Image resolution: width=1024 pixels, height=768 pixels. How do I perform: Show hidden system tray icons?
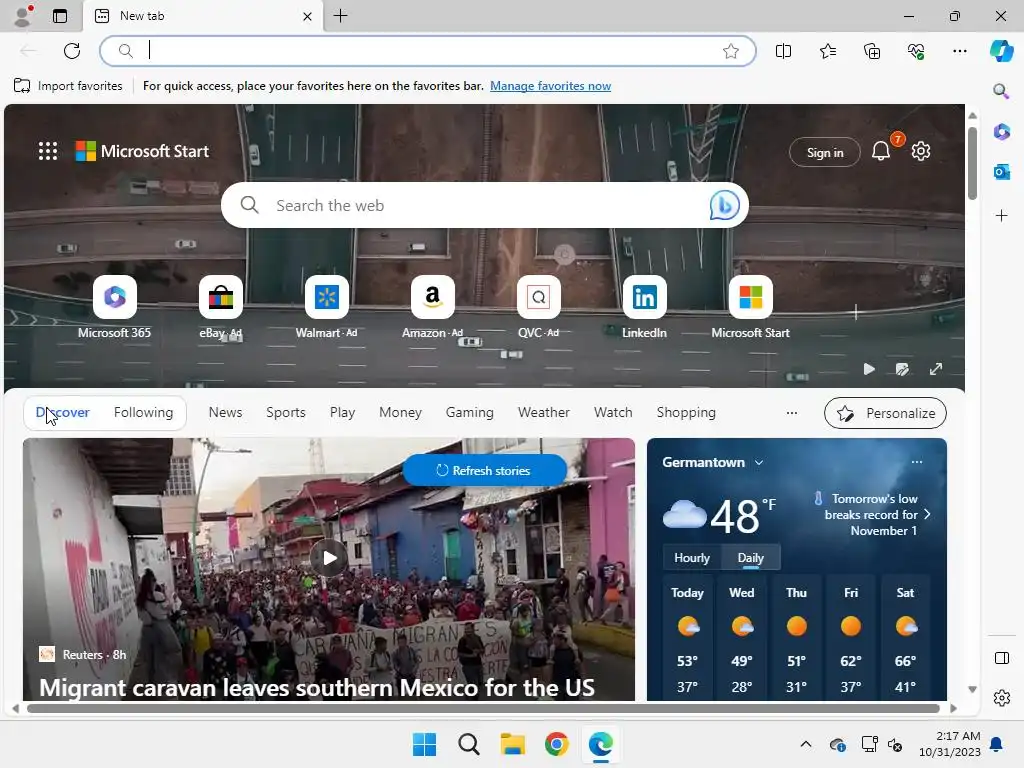click(806, 744)
